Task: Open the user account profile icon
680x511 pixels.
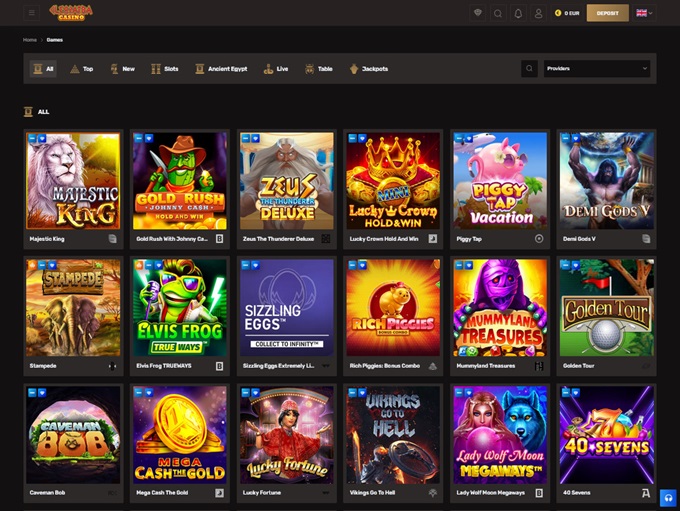Action: pos(539,13)
